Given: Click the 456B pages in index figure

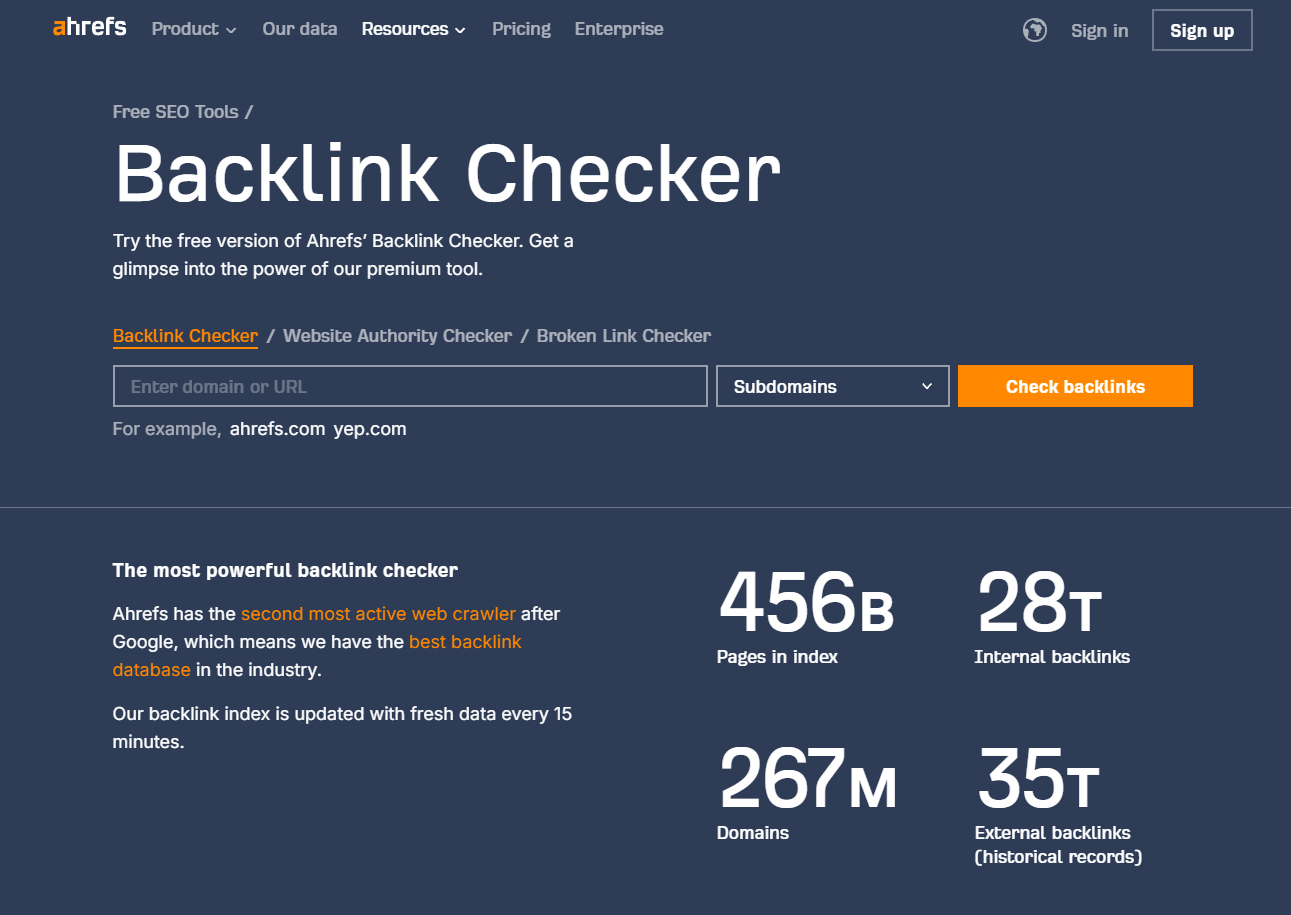Looking at the screenshot, I should (805, 604).
